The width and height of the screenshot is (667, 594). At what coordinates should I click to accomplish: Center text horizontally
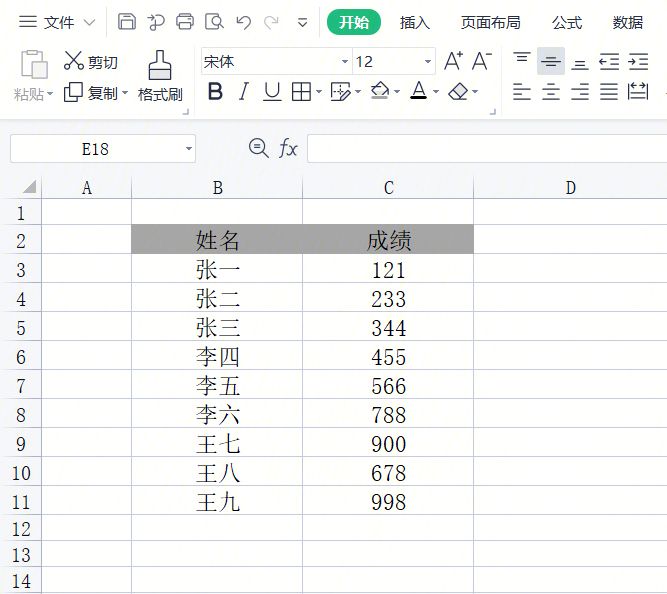click(x=551, y=91)
